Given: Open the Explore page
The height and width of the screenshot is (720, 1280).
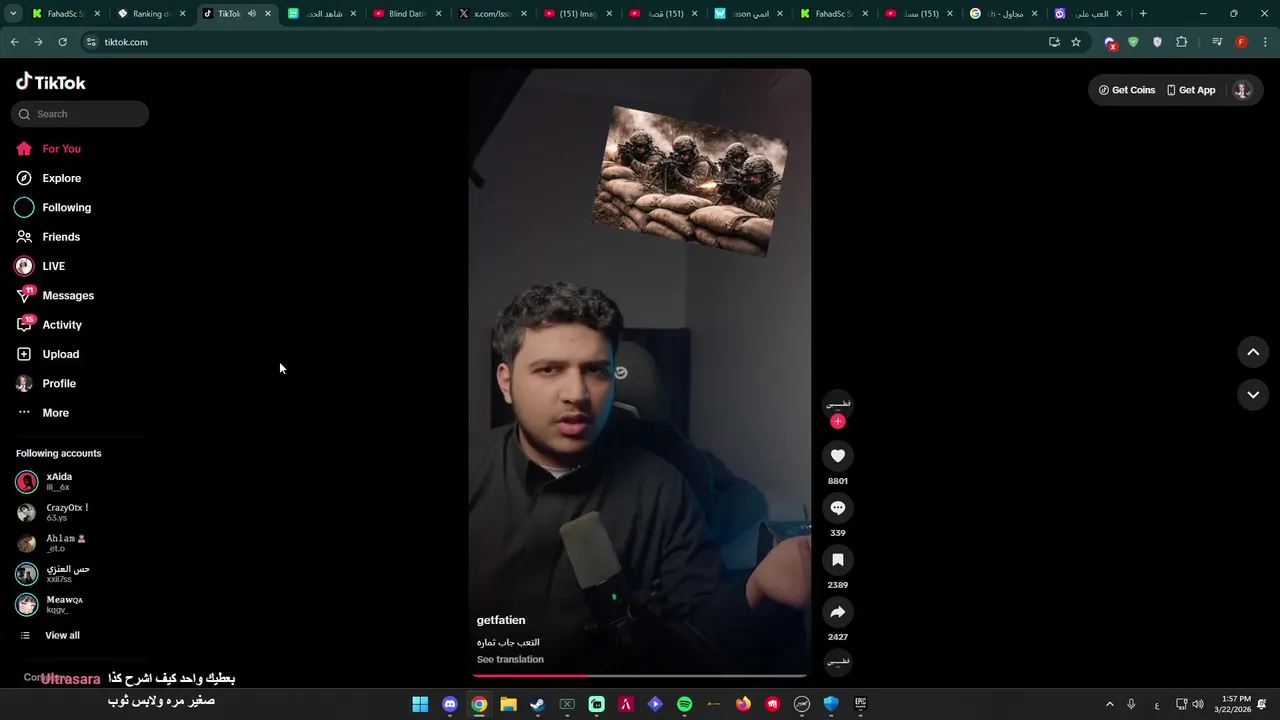Looking at the screenshot, I should coord(48,178).
